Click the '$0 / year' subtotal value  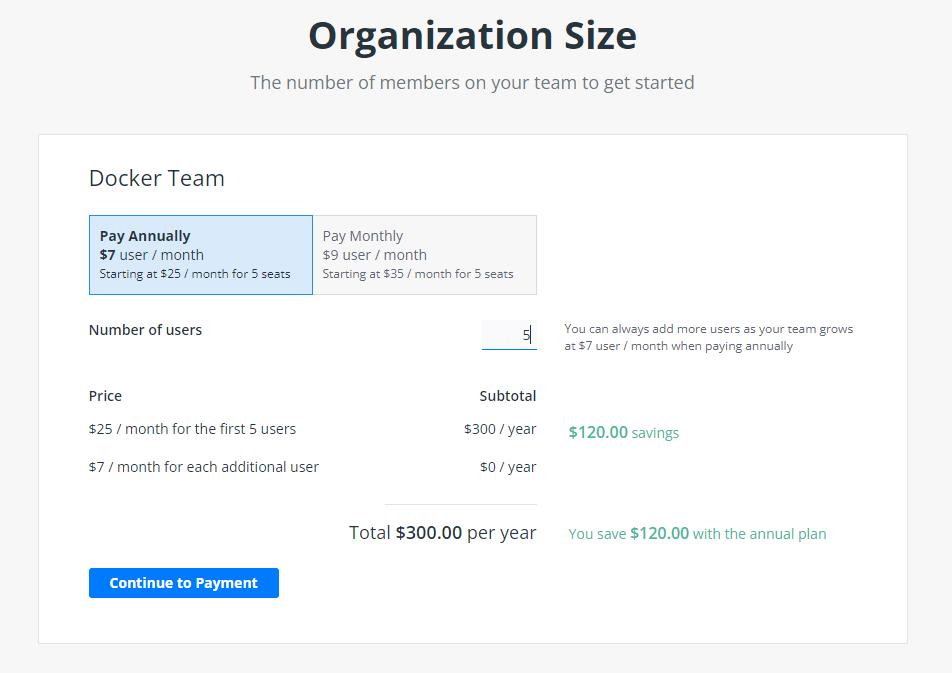click(x=508, y=467)
